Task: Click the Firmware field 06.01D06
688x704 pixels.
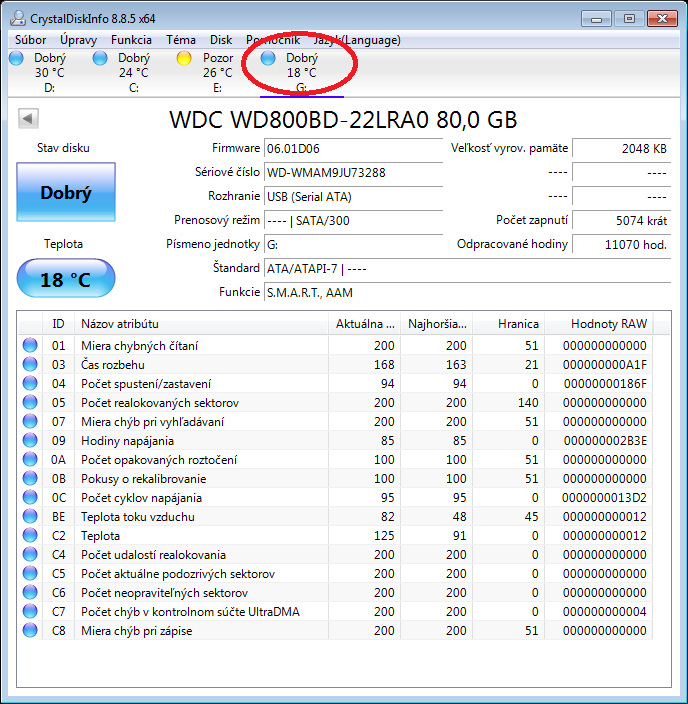Action: pyautogui.click(x=353, y=149)
